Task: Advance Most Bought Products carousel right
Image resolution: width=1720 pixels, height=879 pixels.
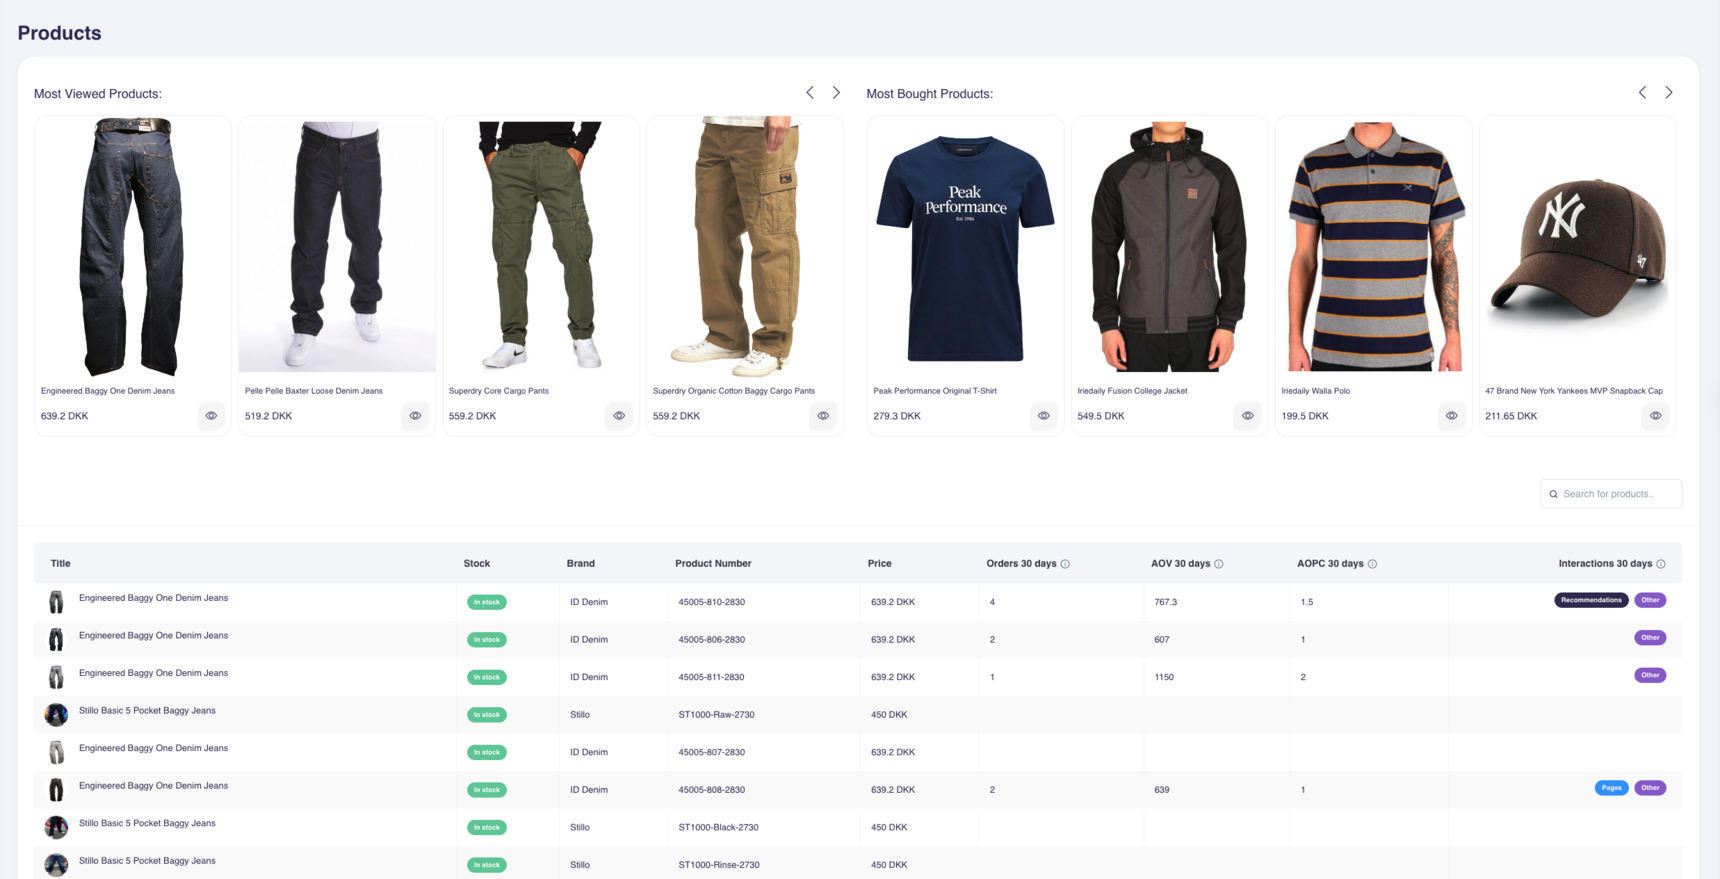Action: (x=1668, y=93)
